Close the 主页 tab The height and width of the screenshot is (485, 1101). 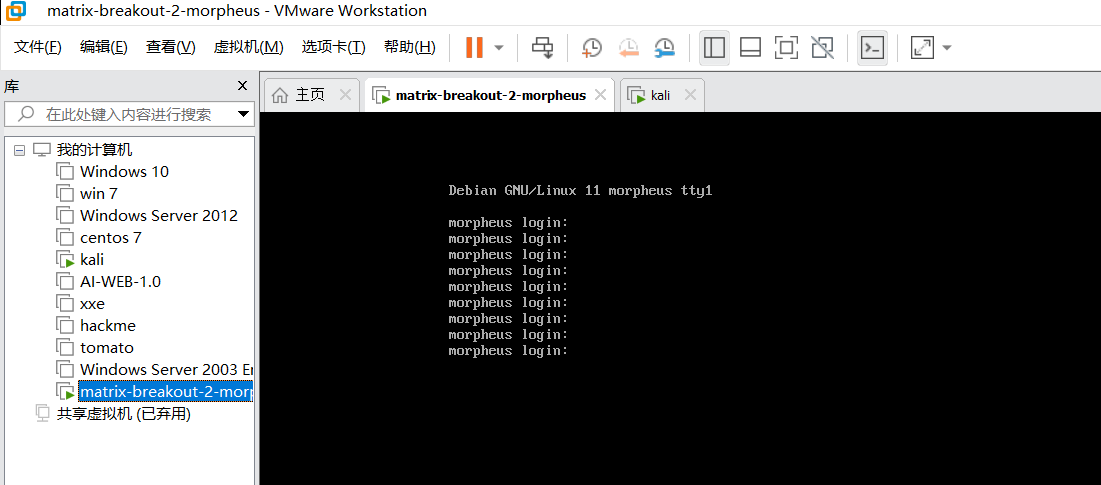pyautogui.click(x=345, y=95)
